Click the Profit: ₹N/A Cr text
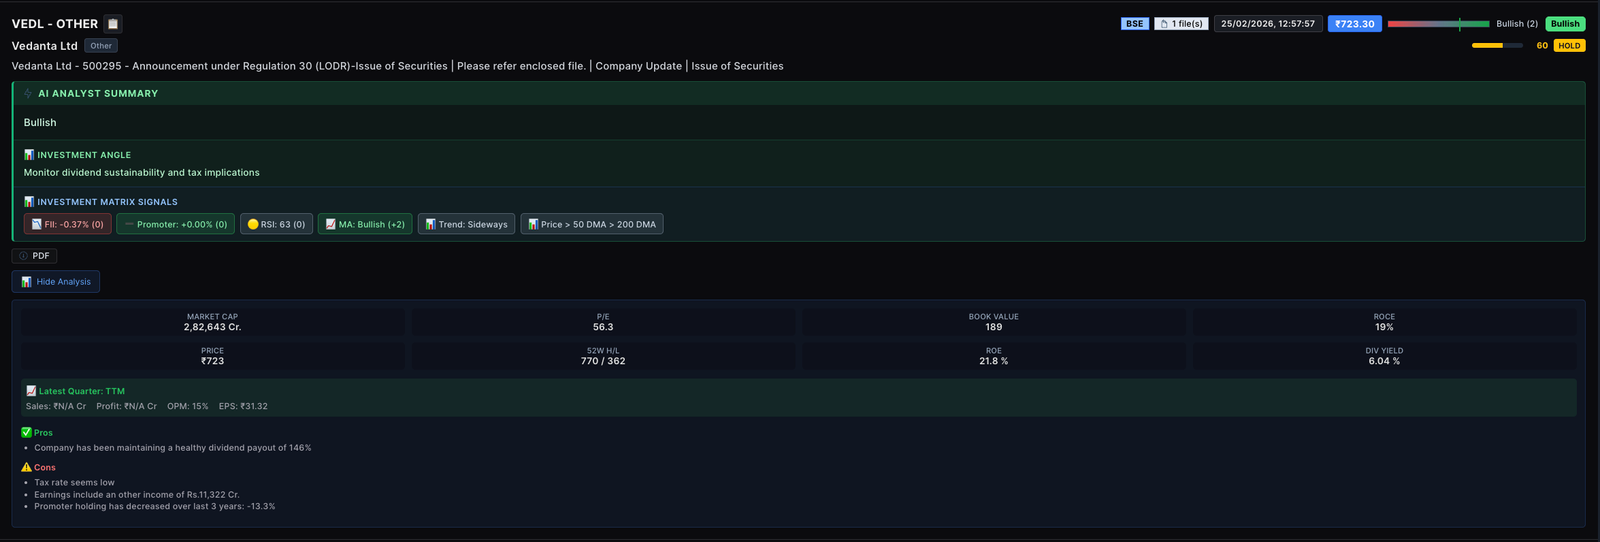 pyautogui.click(x=127, y=407)
